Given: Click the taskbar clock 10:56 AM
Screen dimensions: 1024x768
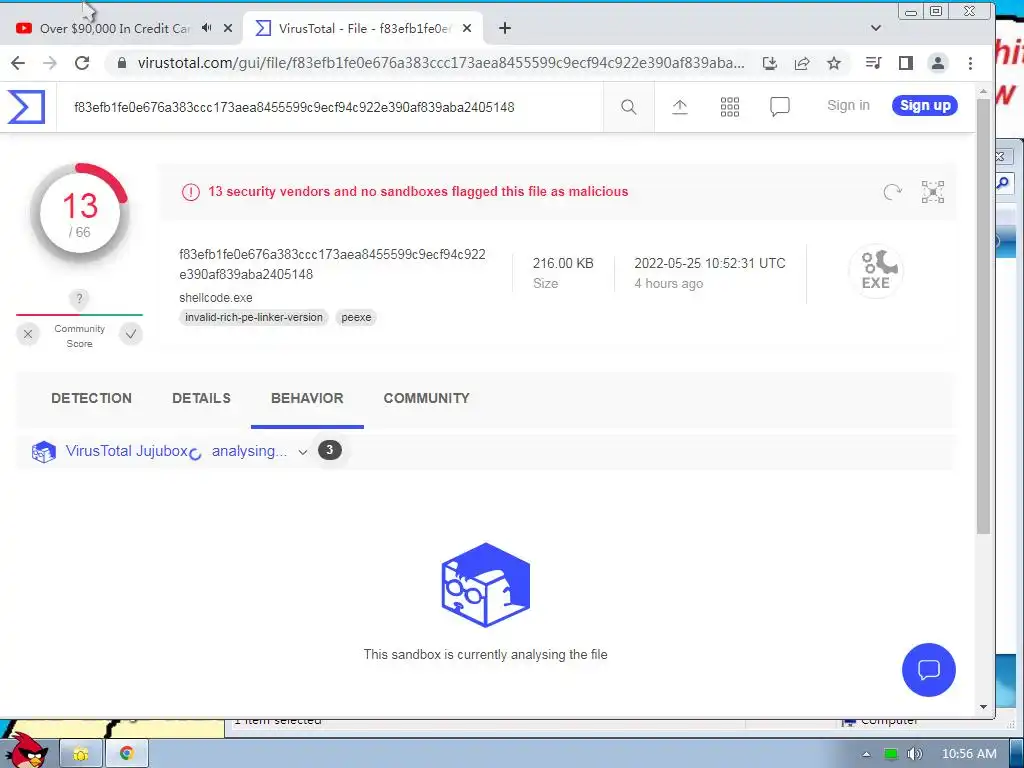Looking at the screenshot, I should click(969, 754).
